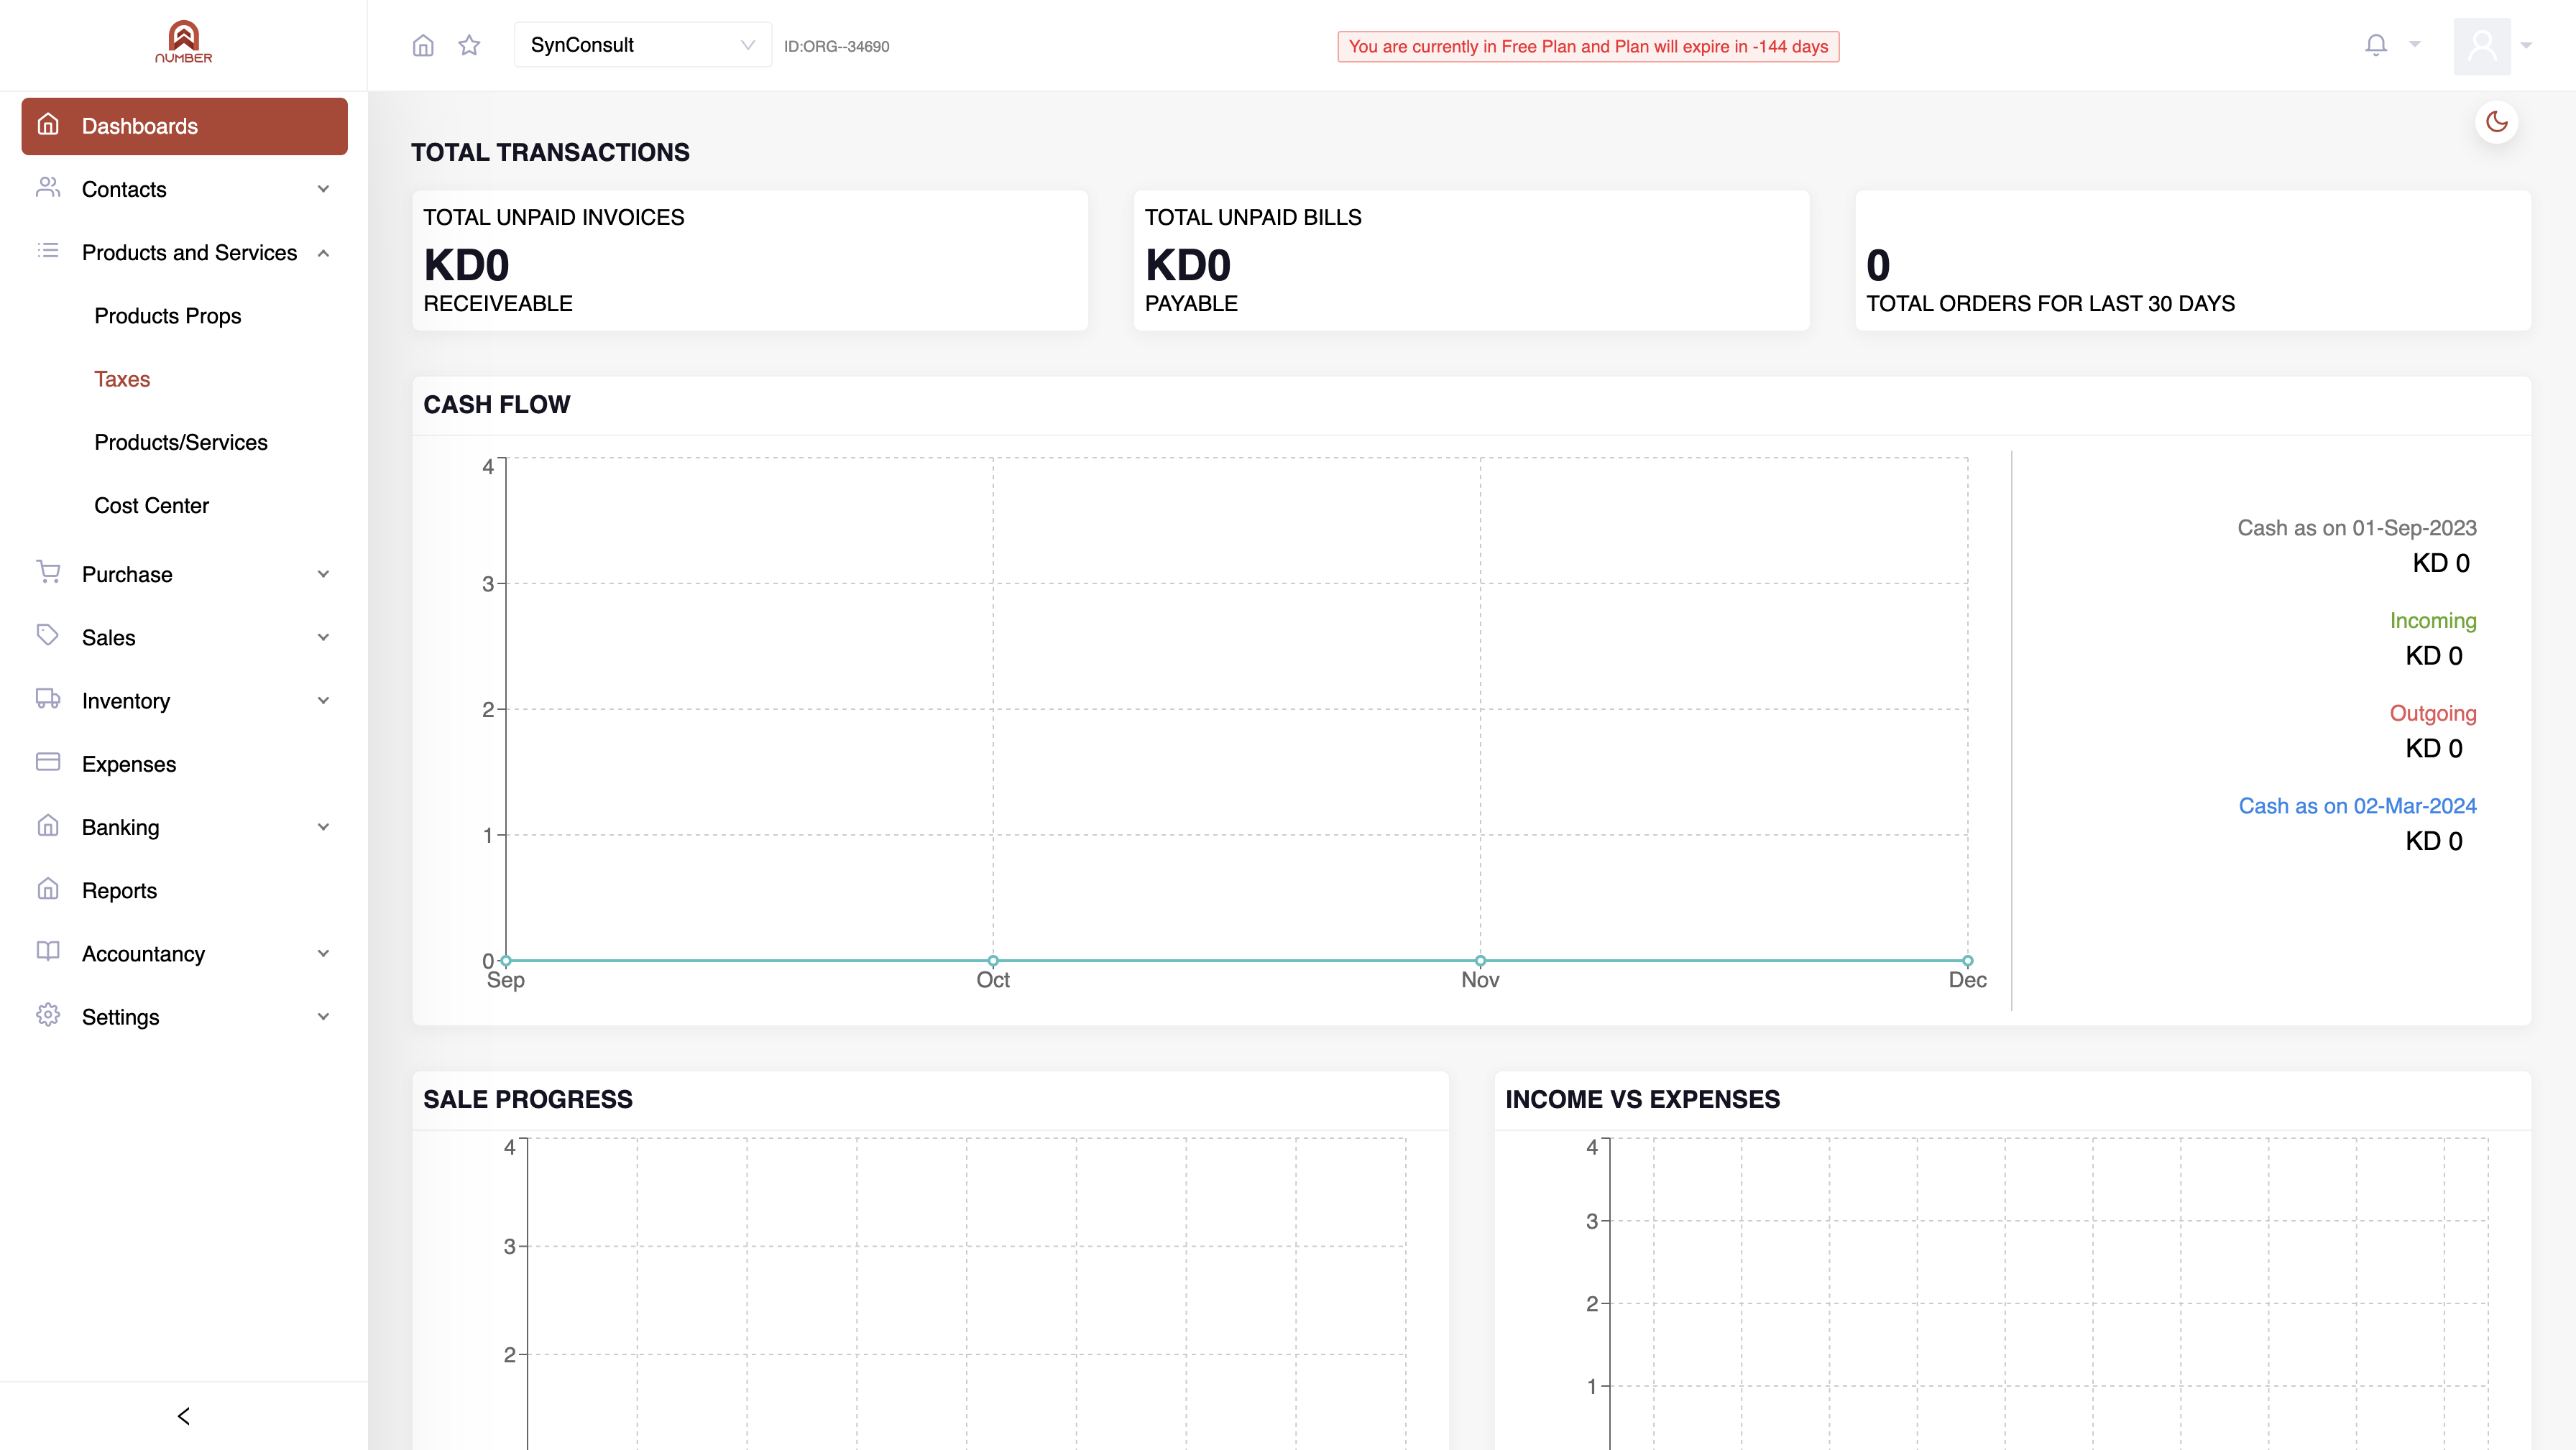The image size is (2576, 1450).
Task: Click the Accountancy book icon
Action: [48, 952]
